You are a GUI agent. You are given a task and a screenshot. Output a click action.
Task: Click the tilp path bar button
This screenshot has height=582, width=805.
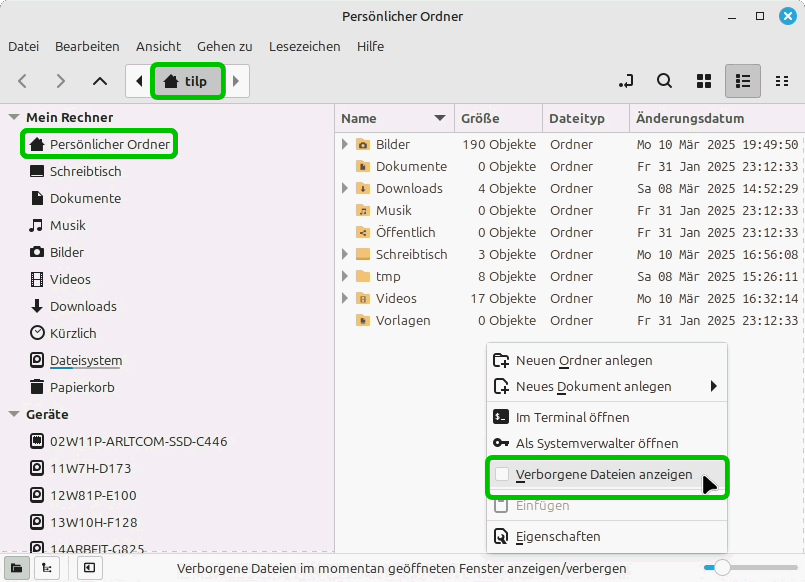(187, 81)
